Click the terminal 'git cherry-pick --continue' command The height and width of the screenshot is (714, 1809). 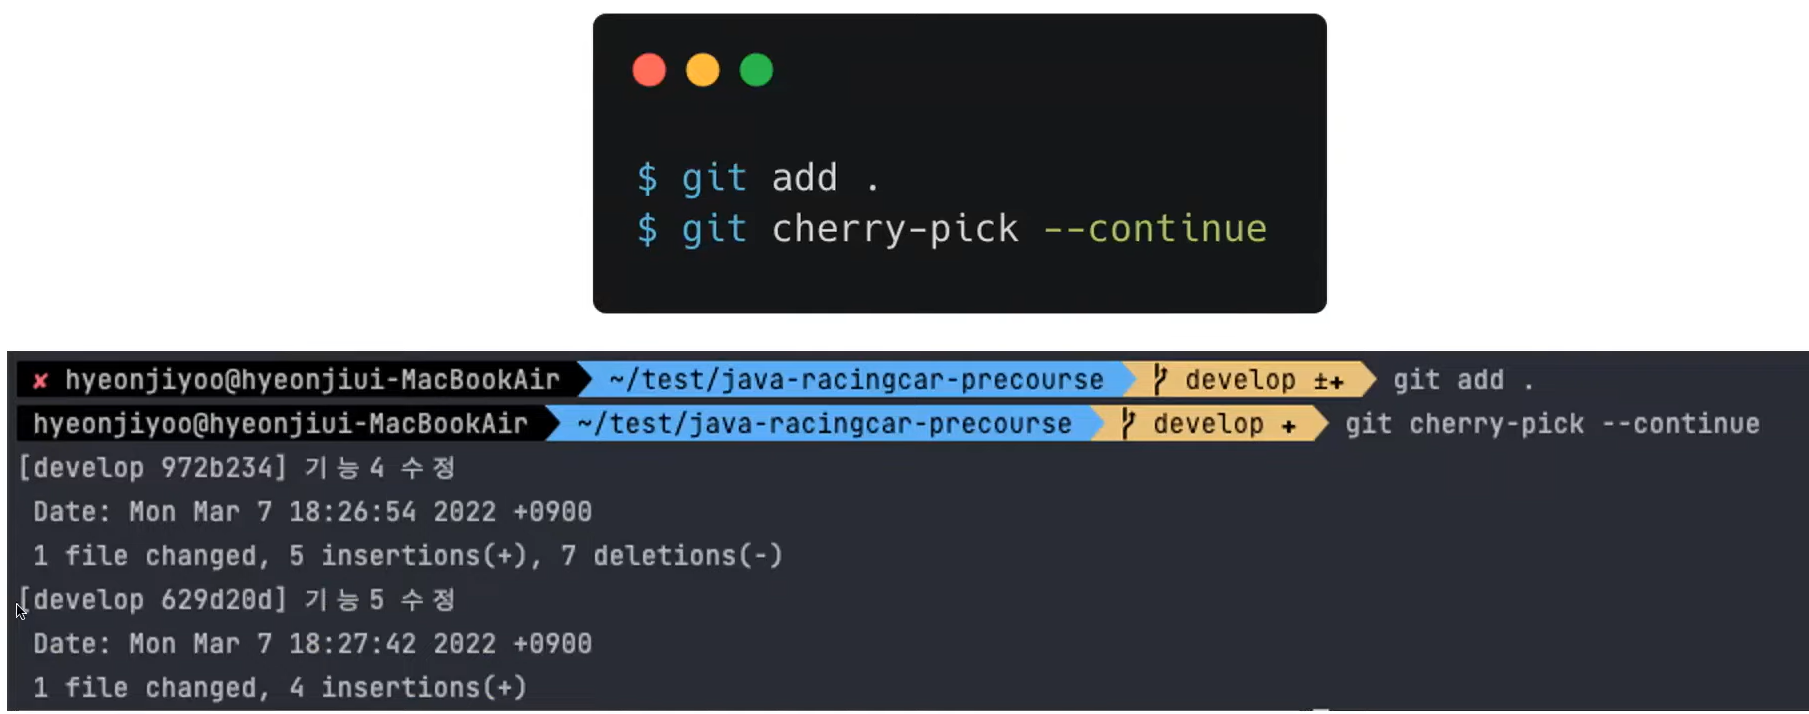click(x=1552, y=424)
